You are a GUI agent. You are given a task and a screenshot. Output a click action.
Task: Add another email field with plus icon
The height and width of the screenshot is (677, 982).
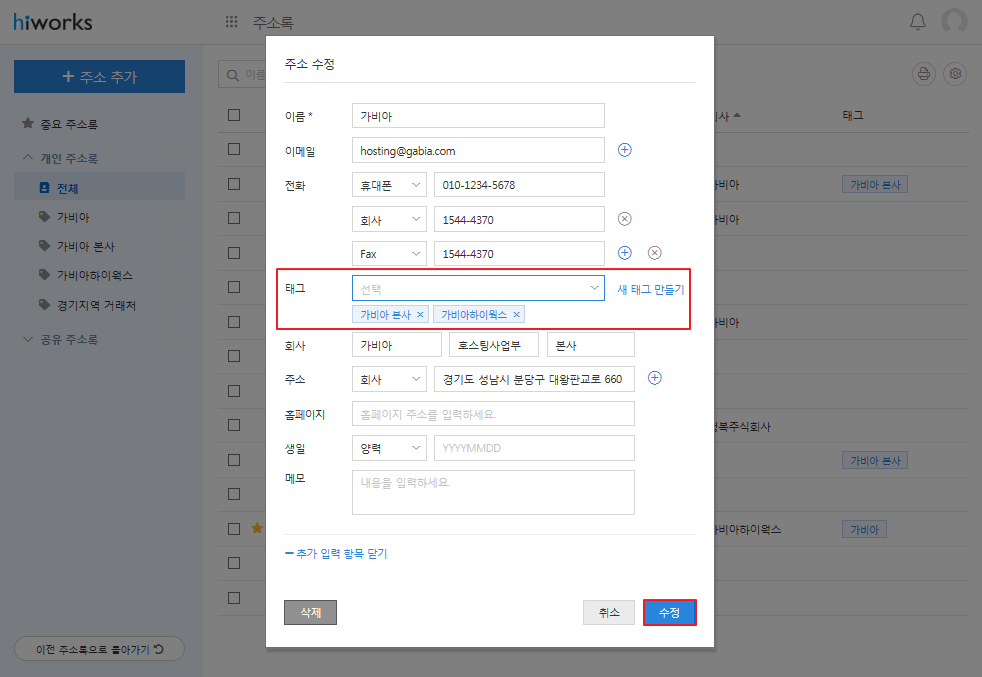click(625, 150)
